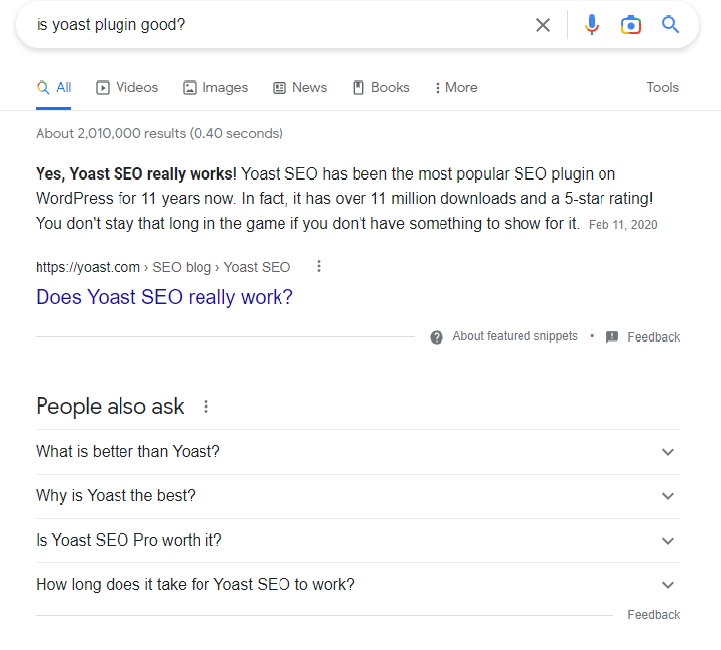Open three-dot menu next to People also ask
The width and height of the screenshot is (721, 650).
click(x=206, y=406)
